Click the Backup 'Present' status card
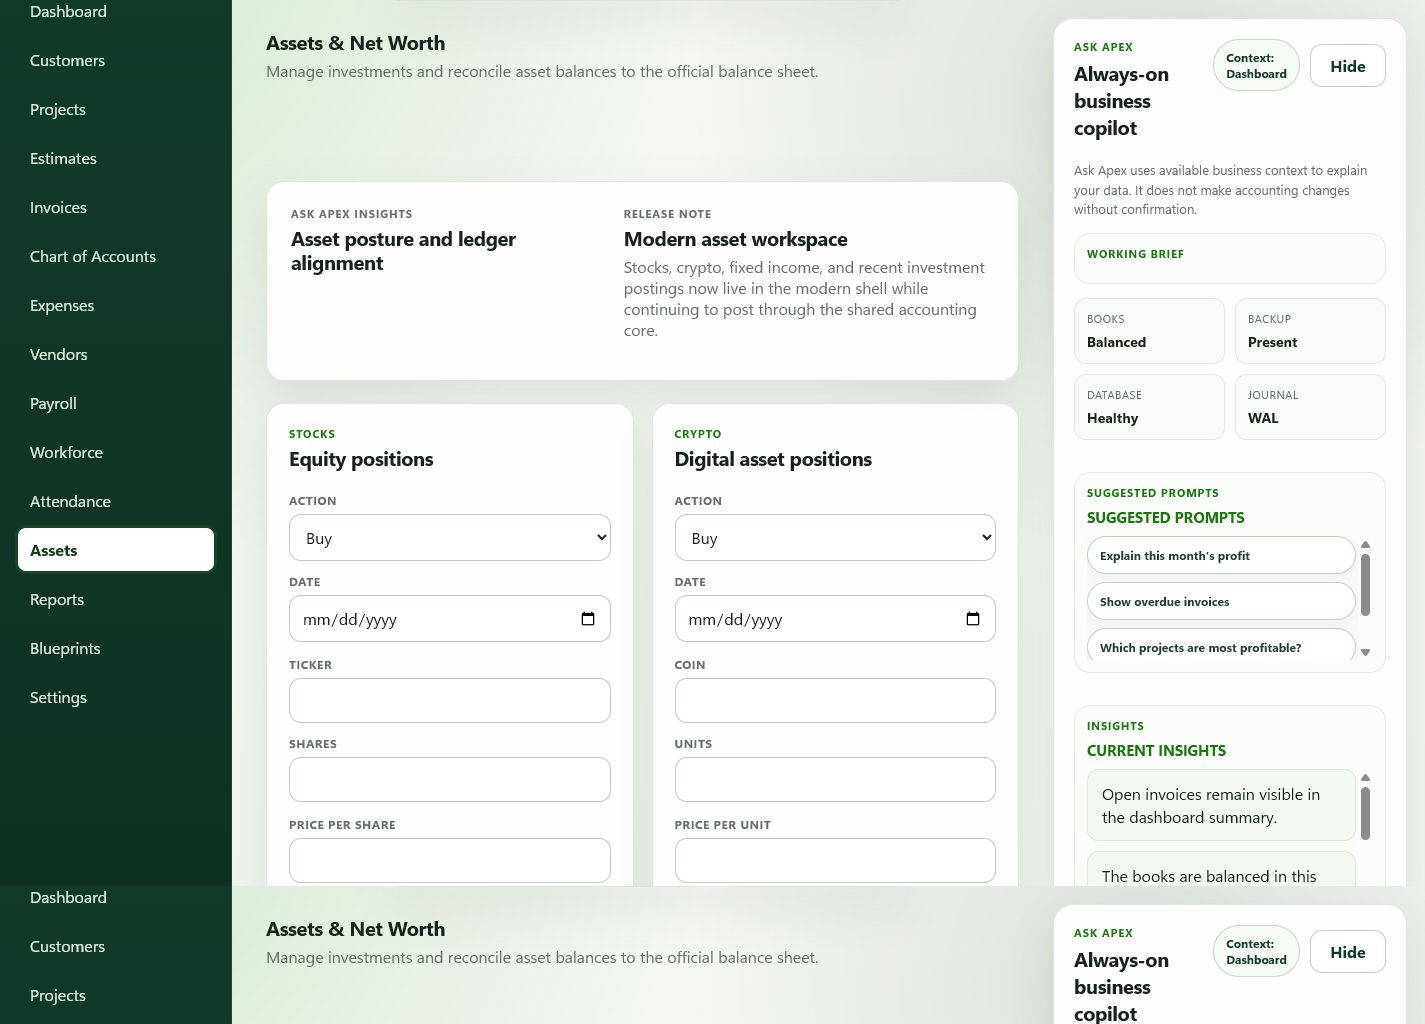Screen dimensions: 1425x1024 (1310, 331)
